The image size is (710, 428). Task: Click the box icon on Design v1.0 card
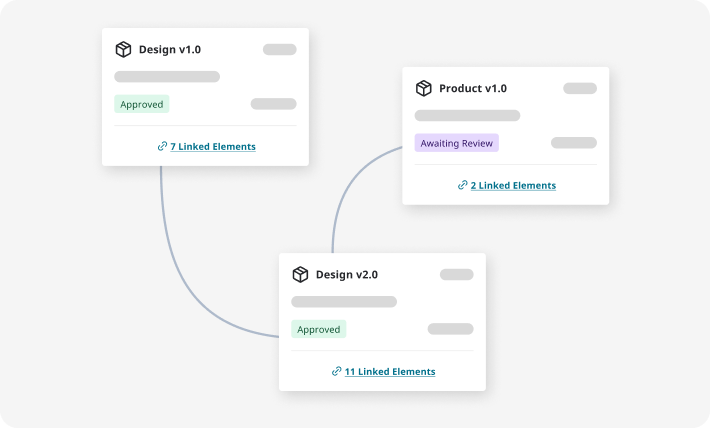click(x=123, y=49)
